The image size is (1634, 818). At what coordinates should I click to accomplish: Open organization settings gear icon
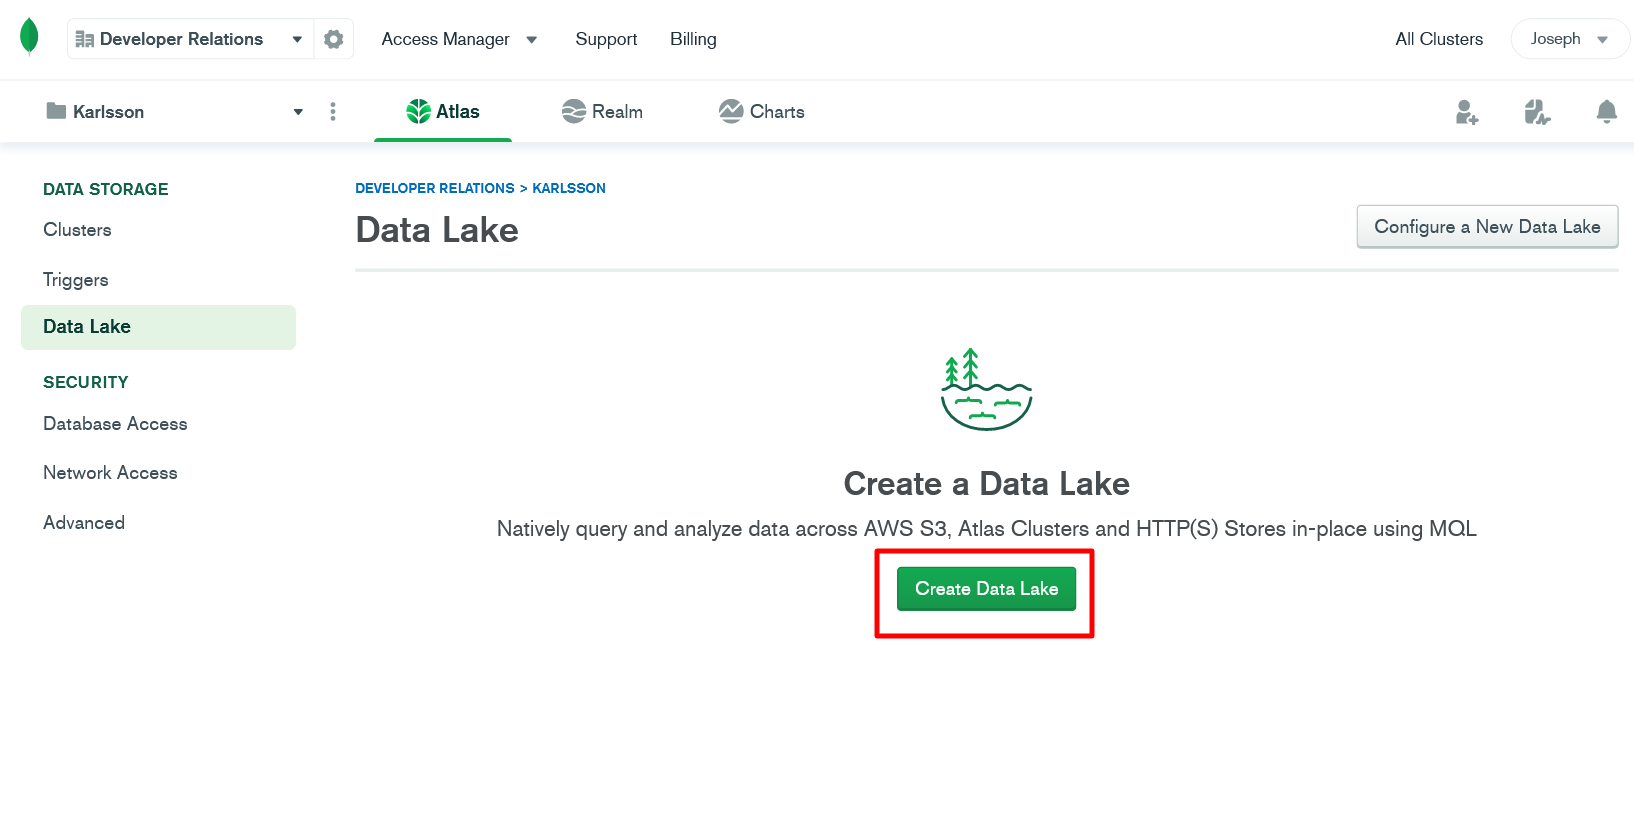334,39
